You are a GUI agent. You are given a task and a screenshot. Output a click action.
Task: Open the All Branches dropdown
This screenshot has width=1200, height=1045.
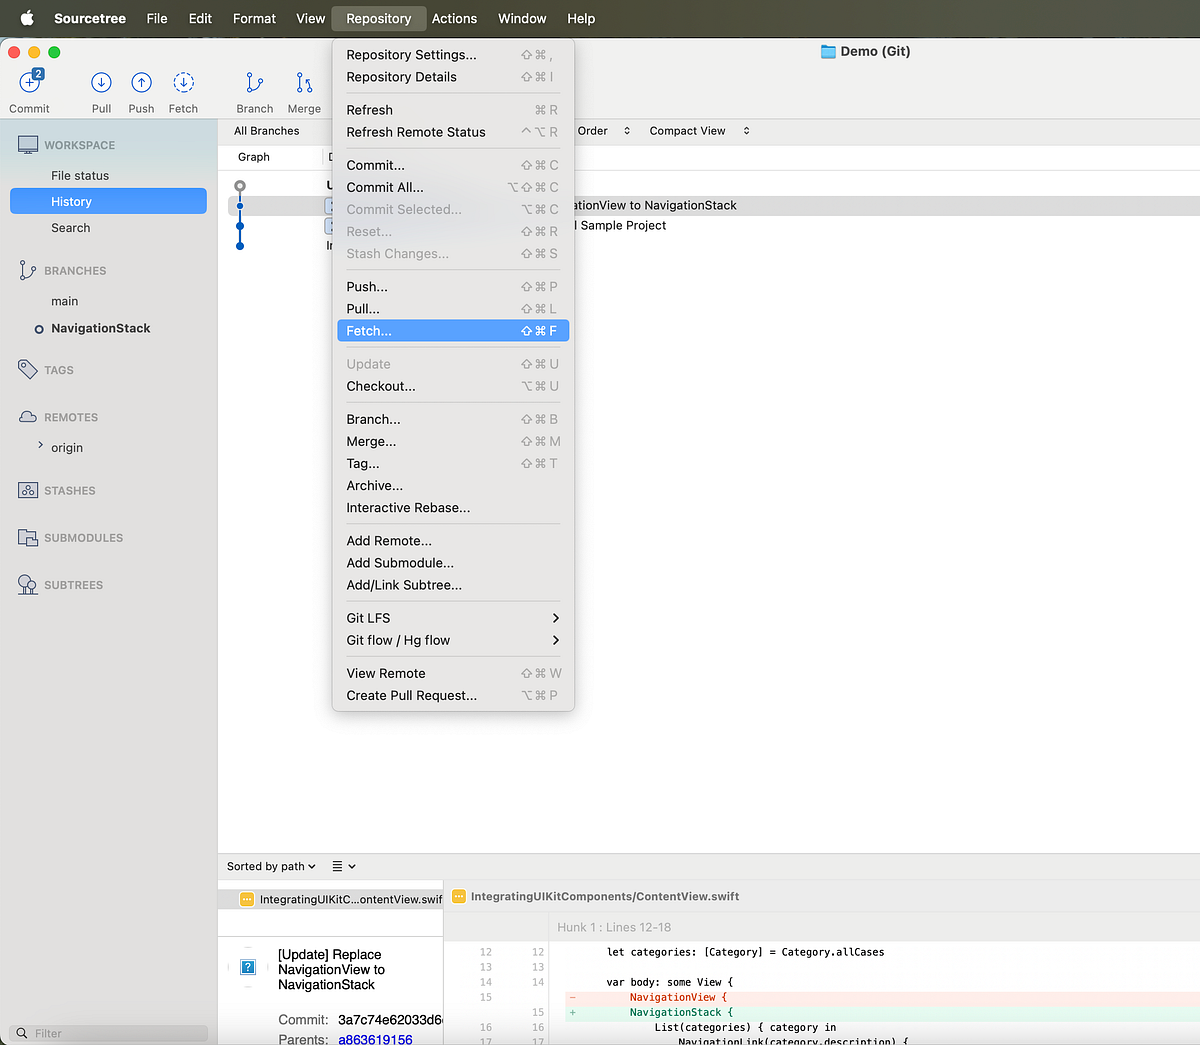[267, 130]
